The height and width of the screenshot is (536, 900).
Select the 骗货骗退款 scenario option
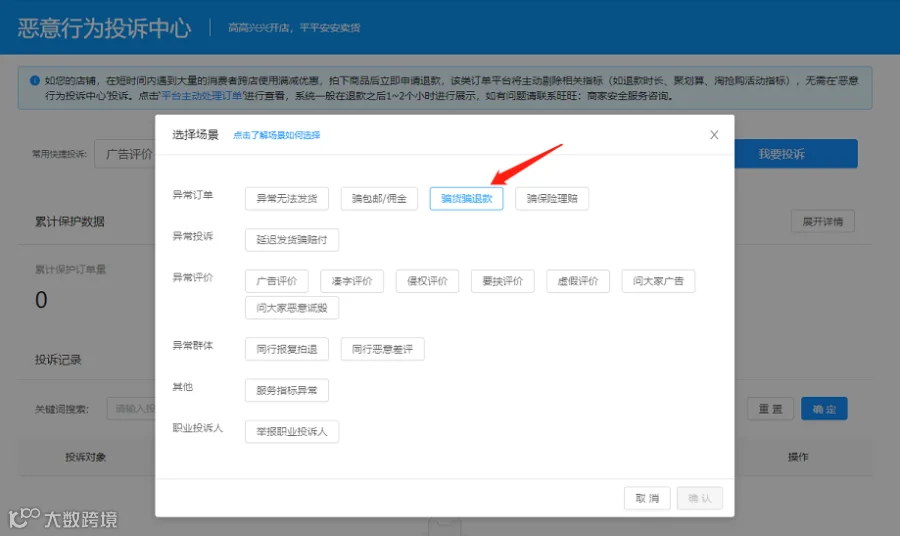click(x=467, y=199)
